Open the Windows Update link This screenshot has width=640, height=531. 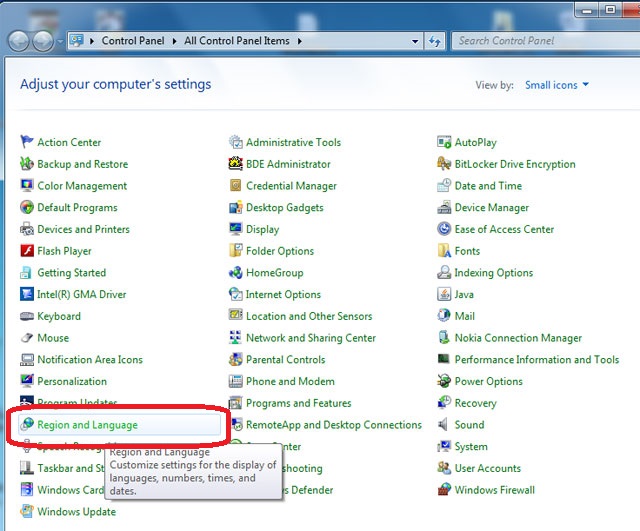tap(76, 511)
